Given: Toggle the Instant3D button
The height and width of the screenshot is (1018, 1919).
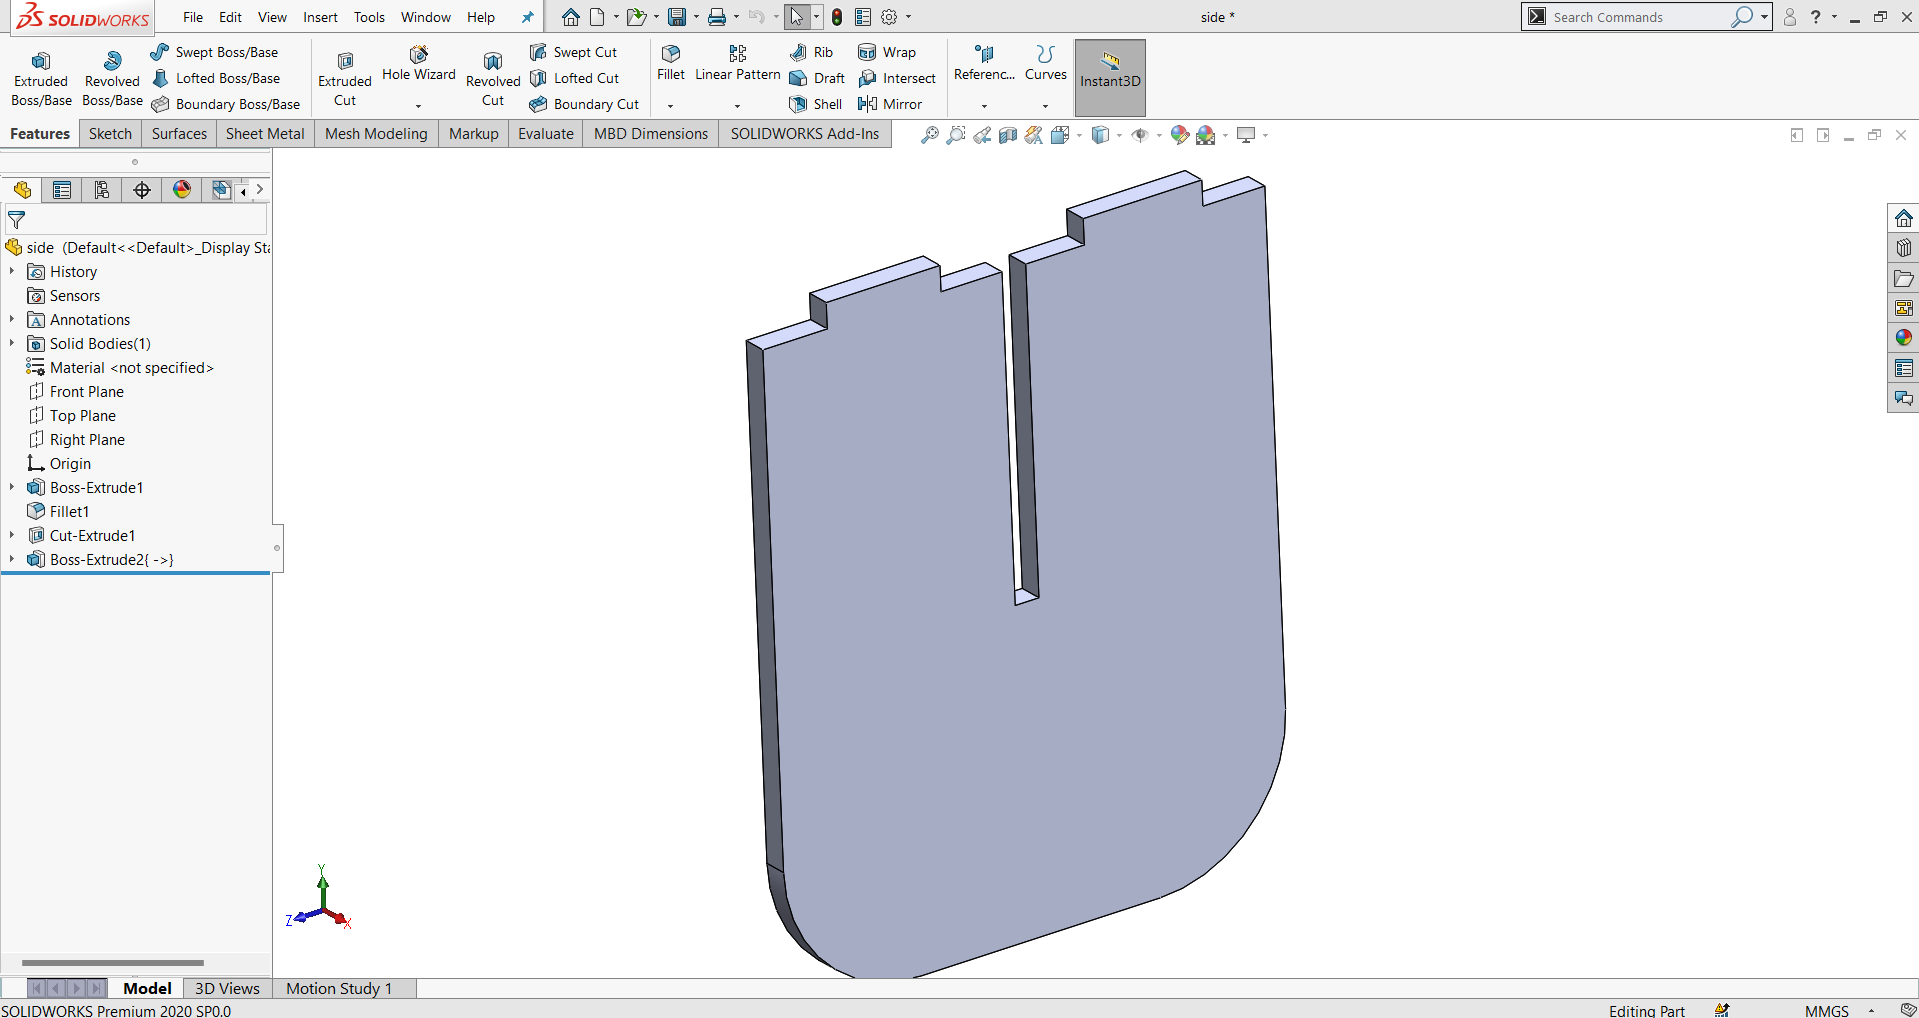Looking at the screenshot, I should [1110, 78].
